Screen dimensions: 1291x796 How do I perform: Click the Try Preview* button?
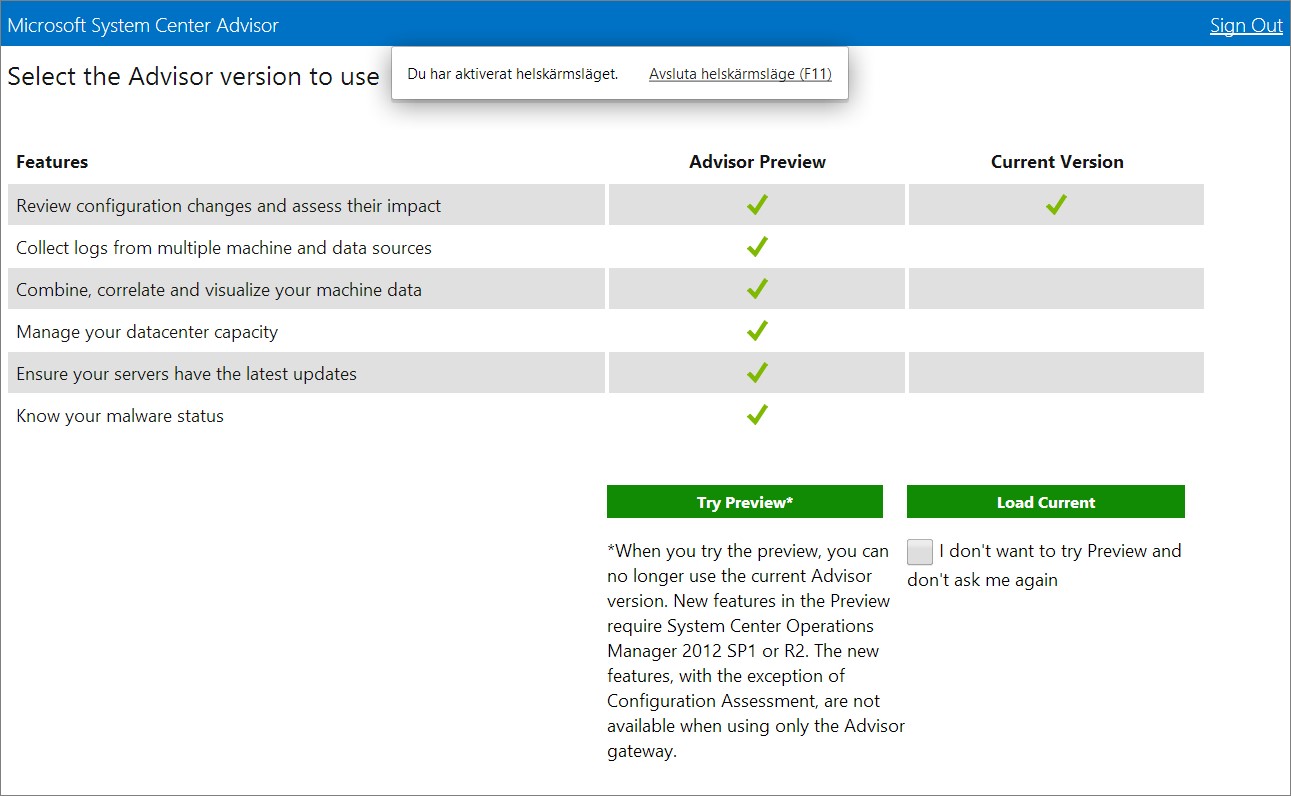pos(745,502)
